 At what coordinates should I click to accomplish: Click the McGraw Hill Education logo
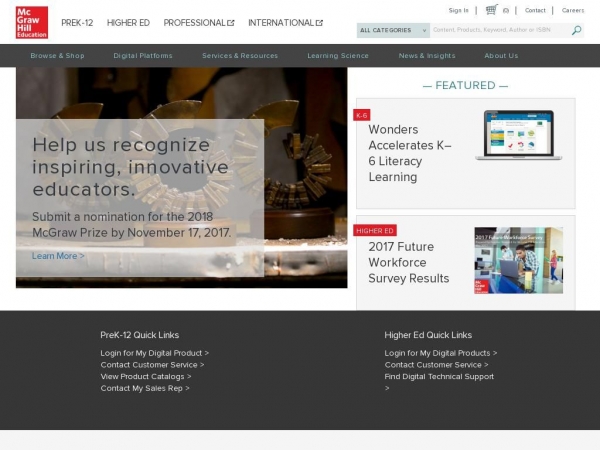tap(32, 23)
